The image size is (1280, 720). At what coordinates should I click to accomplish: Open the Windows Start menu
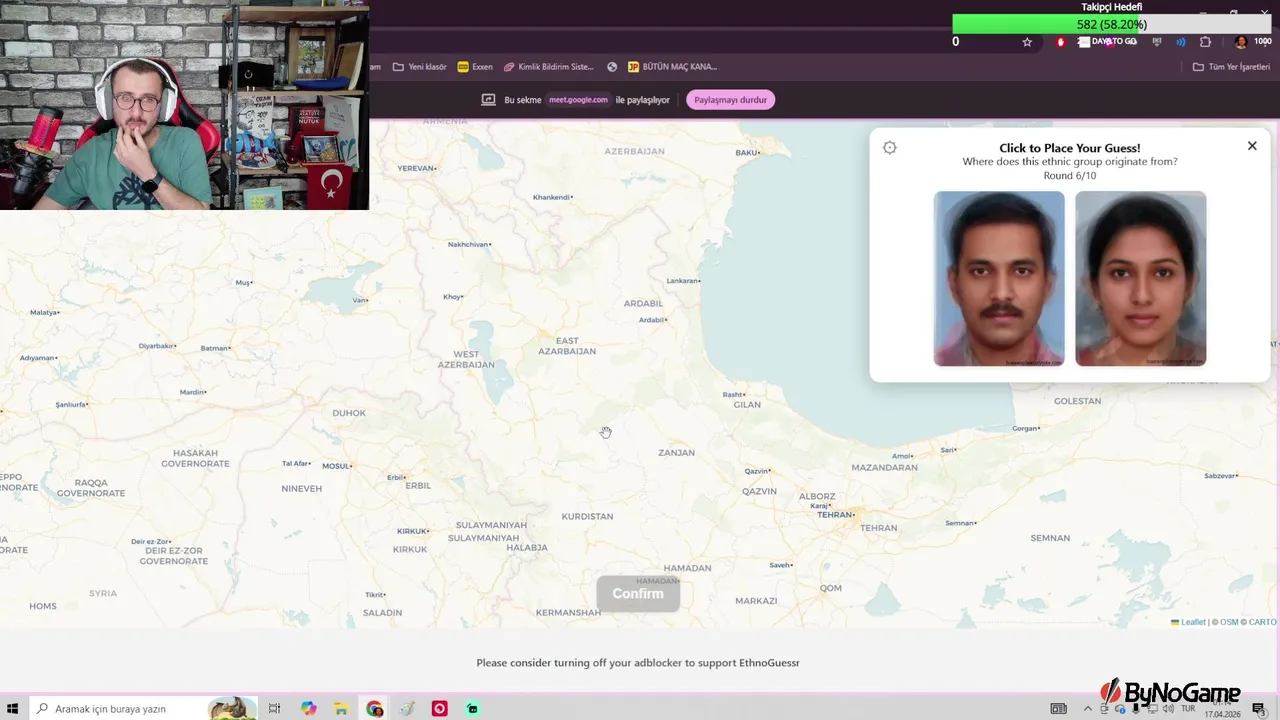pos(13,709)
